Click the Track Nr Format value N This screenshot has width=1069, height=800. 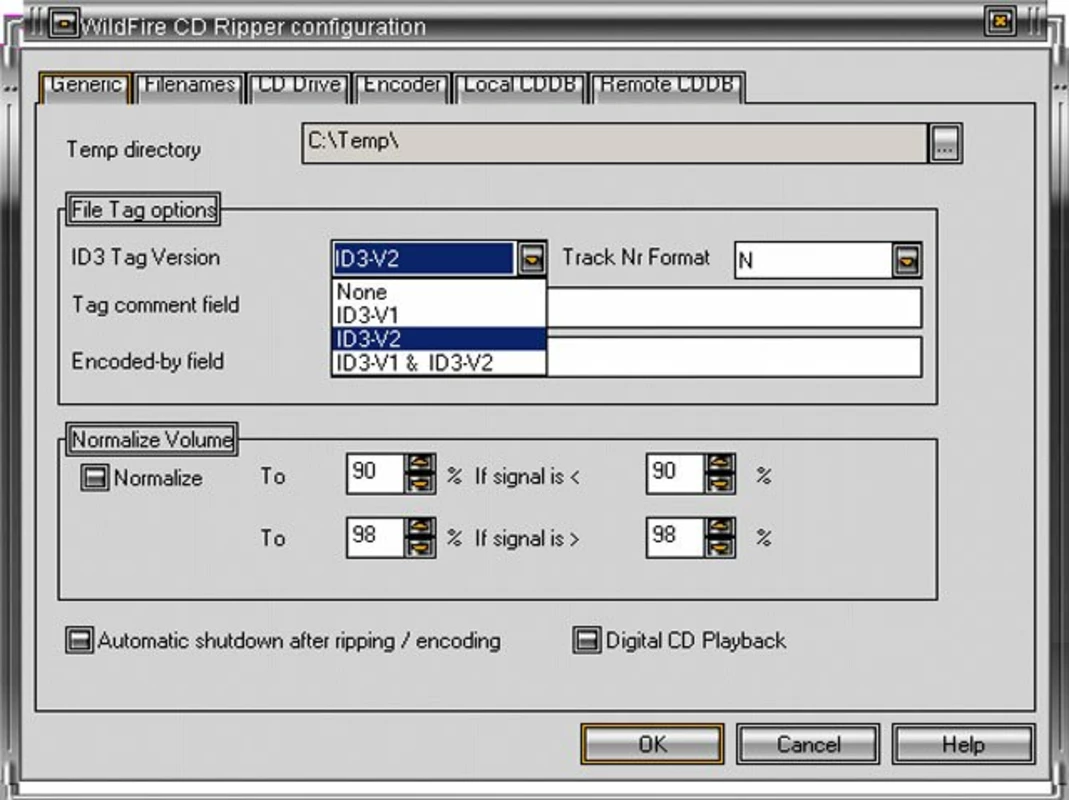pos(813,260)
